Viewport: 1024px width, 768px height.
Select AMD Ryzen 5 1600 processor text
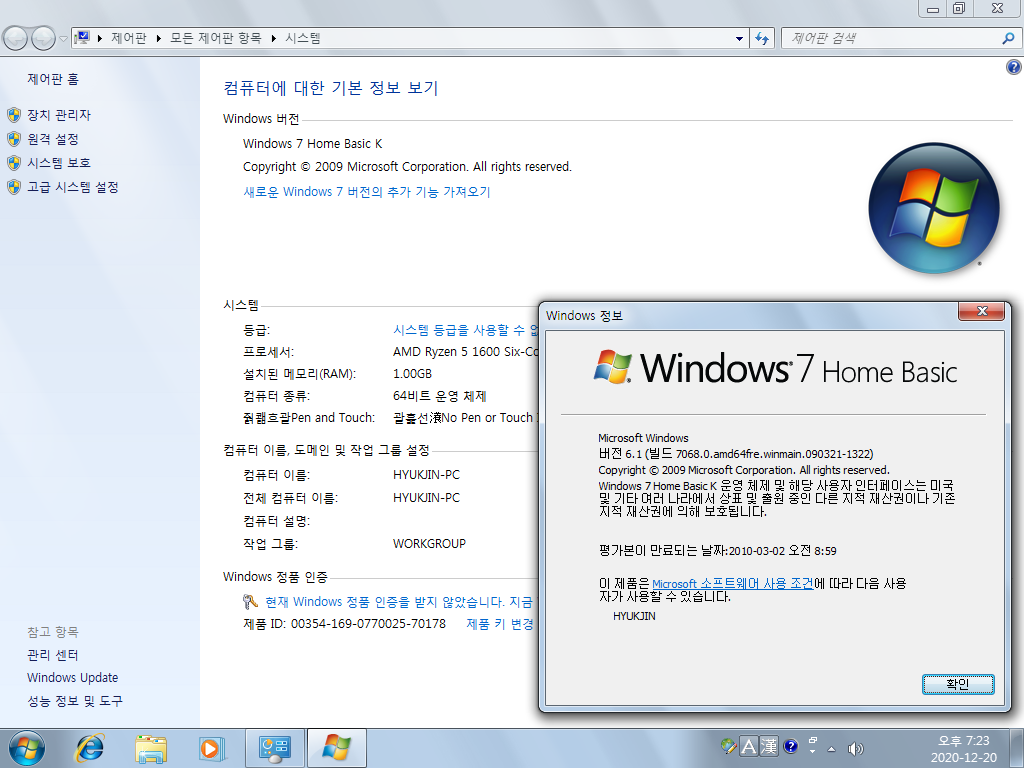[466, 351]
